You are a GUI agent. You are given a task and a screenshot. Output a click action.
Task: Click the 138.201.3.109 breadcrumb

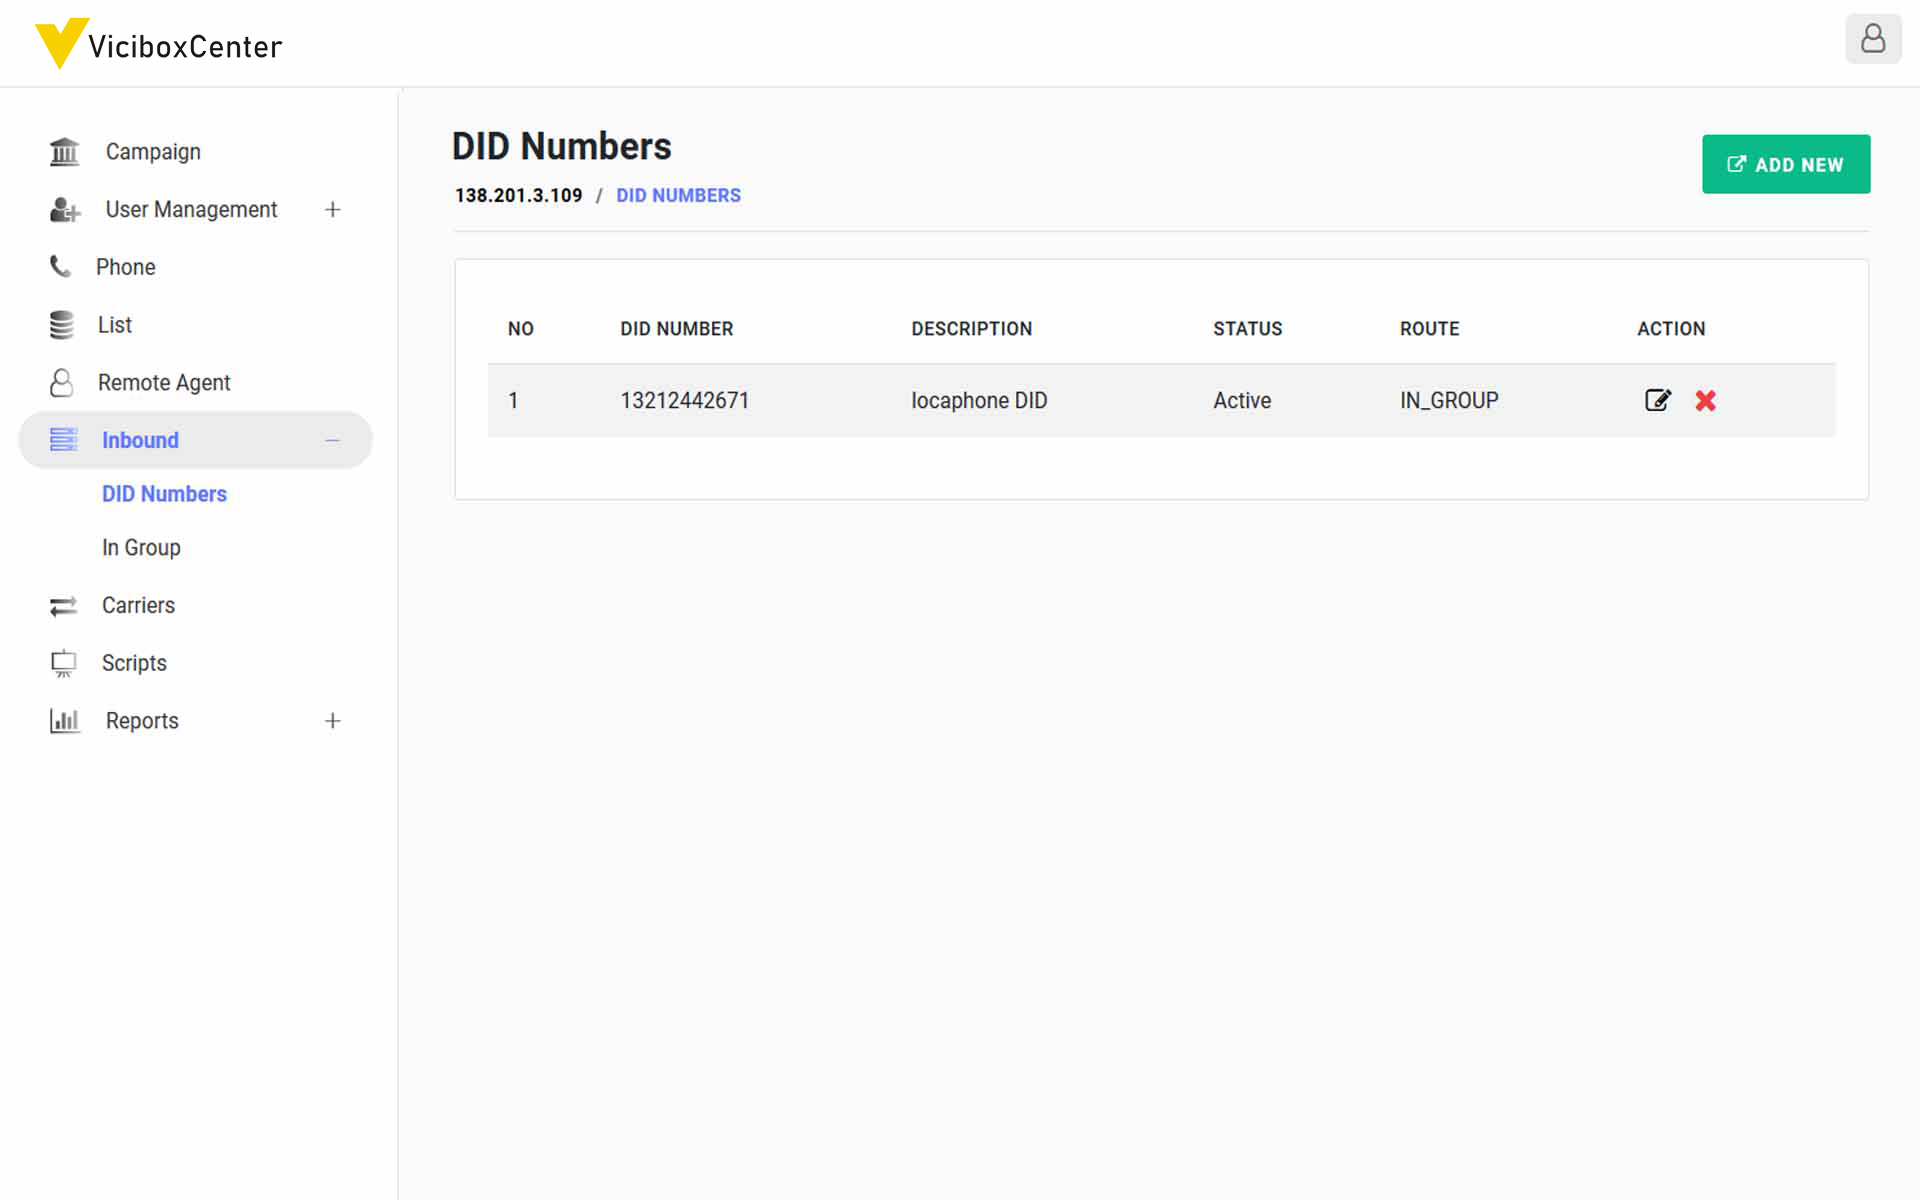tap(518, 195)
